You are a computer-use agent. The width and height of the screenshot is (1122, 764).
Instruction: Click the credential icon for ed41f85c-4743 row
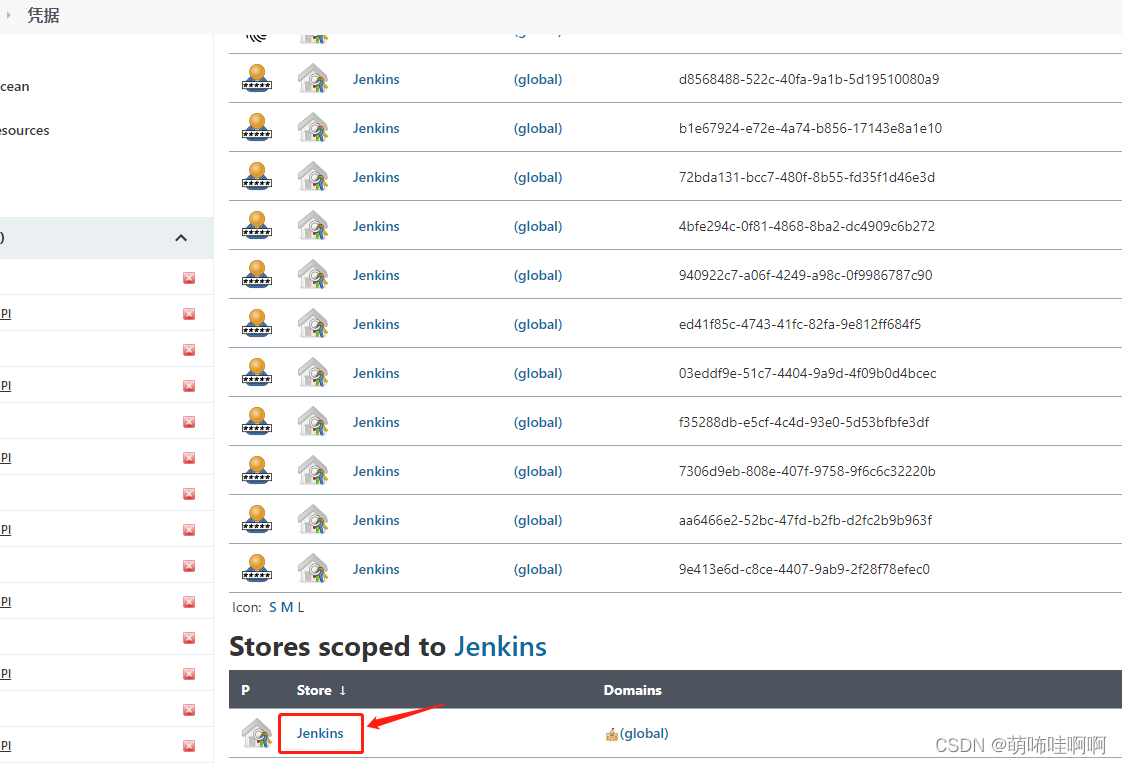257,323
